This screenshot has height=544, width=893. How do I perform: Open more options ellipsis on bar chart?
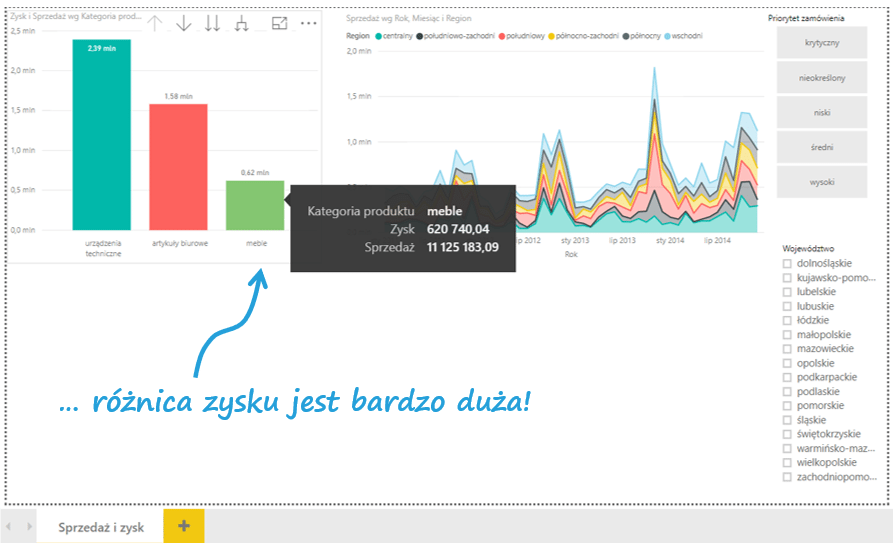point(308,23)
